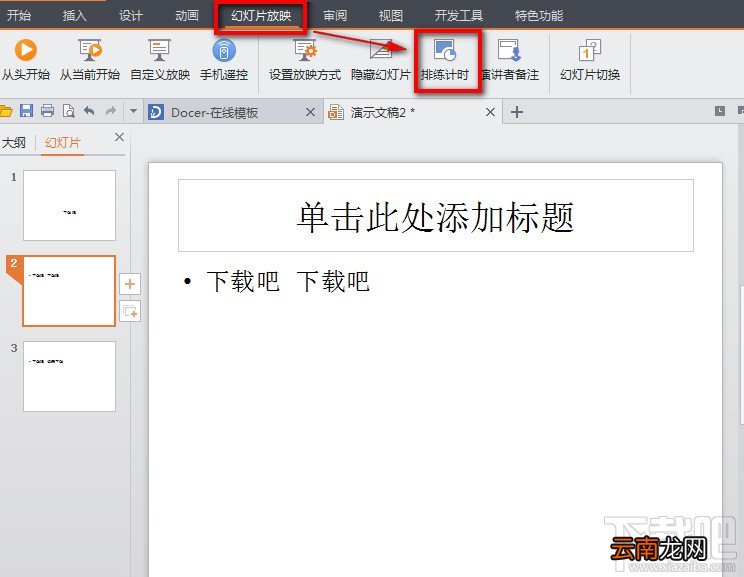Select slide 1 thumbnail

(x=69, y=205)
